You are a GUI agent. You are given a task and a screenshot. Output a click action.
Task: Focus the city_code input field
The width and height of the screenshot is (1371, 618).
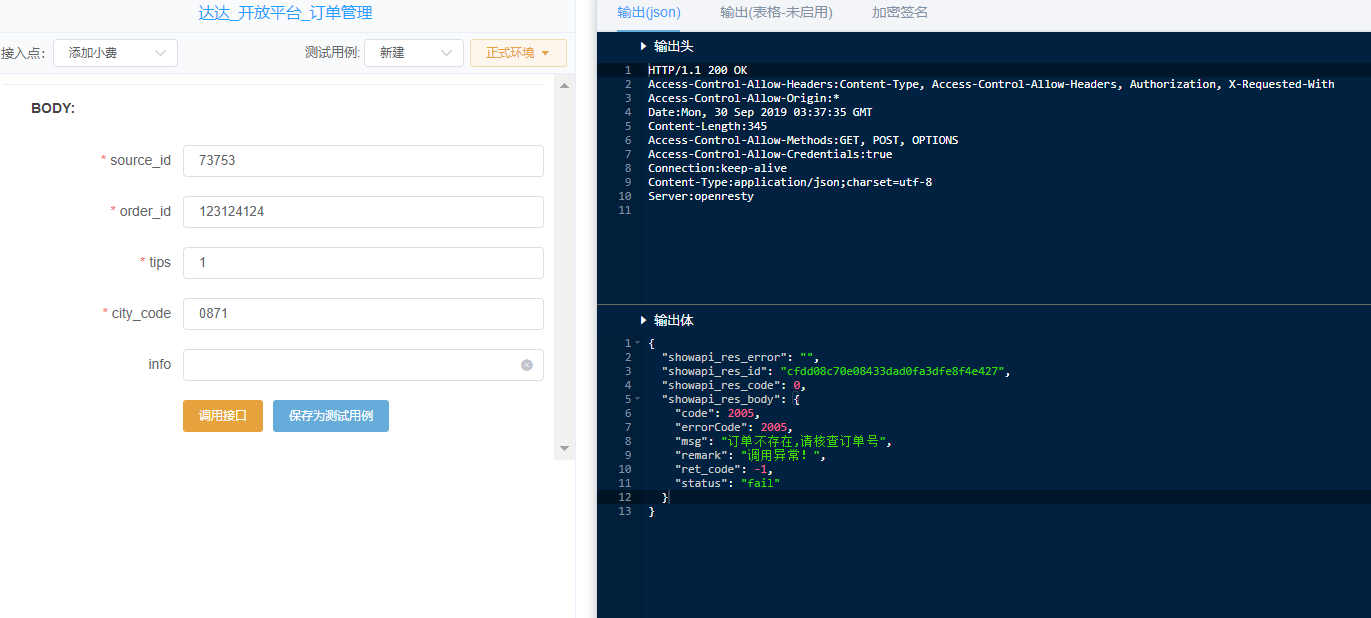tap(363, 313)
